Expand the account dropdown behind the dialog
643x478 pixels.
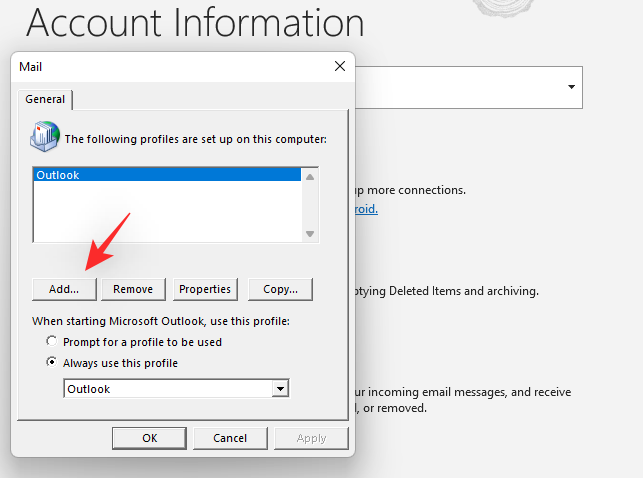[x=572, y=87]
